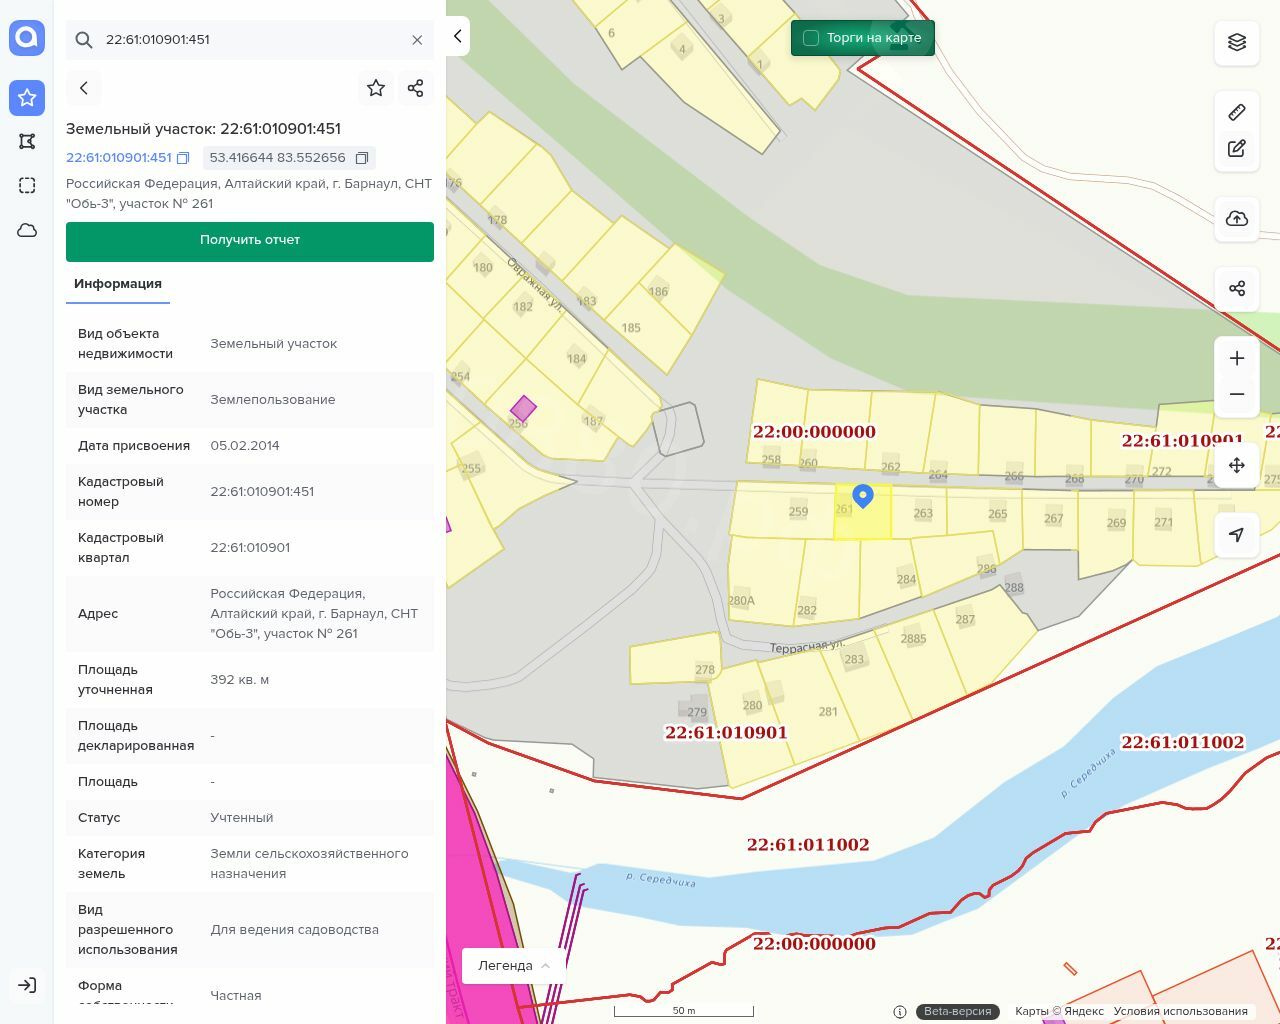
Task: Collapse the left information panel
Action: (x=457, y=36)
